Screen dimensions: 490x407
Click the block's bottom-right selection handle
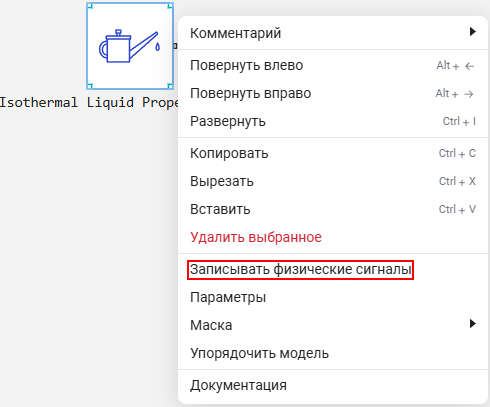click(x=170, y=86)
